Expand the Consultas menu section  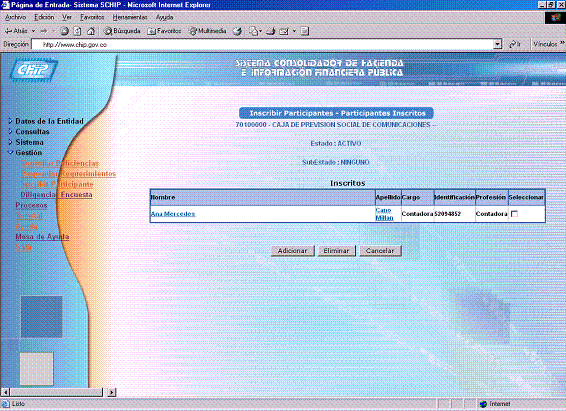29,132
